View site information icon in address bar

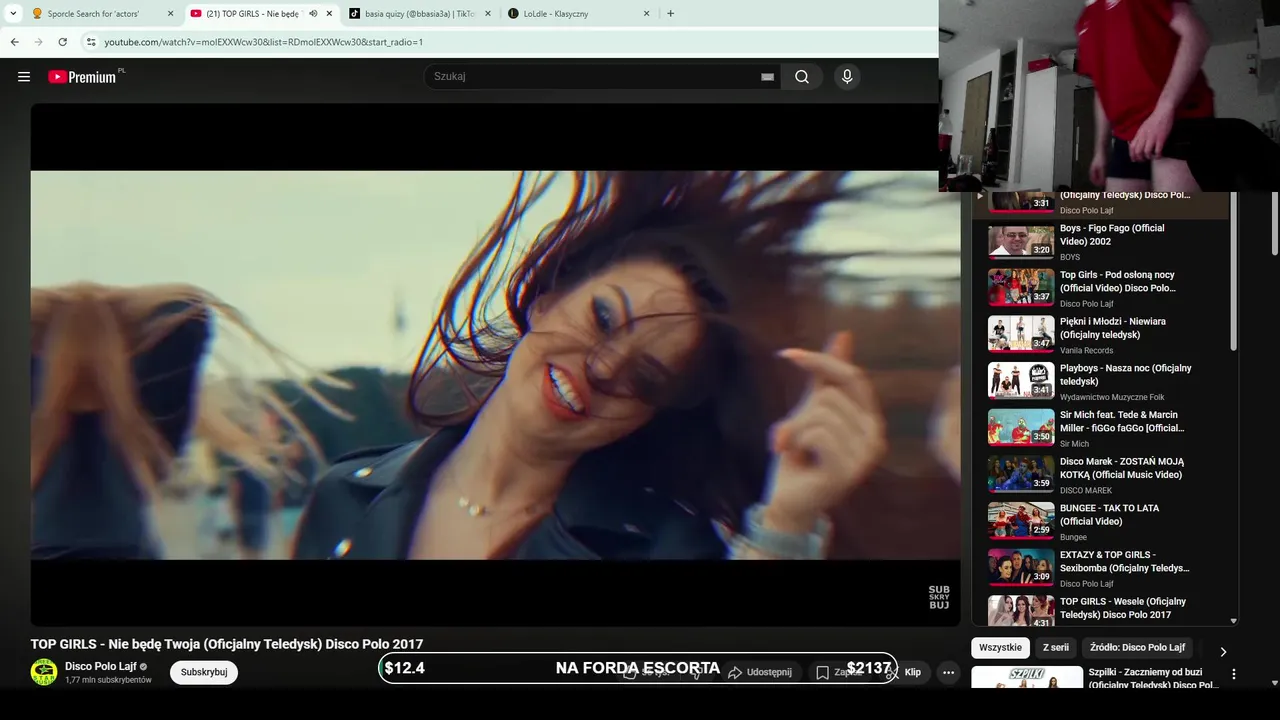click(x=91, y=42)
